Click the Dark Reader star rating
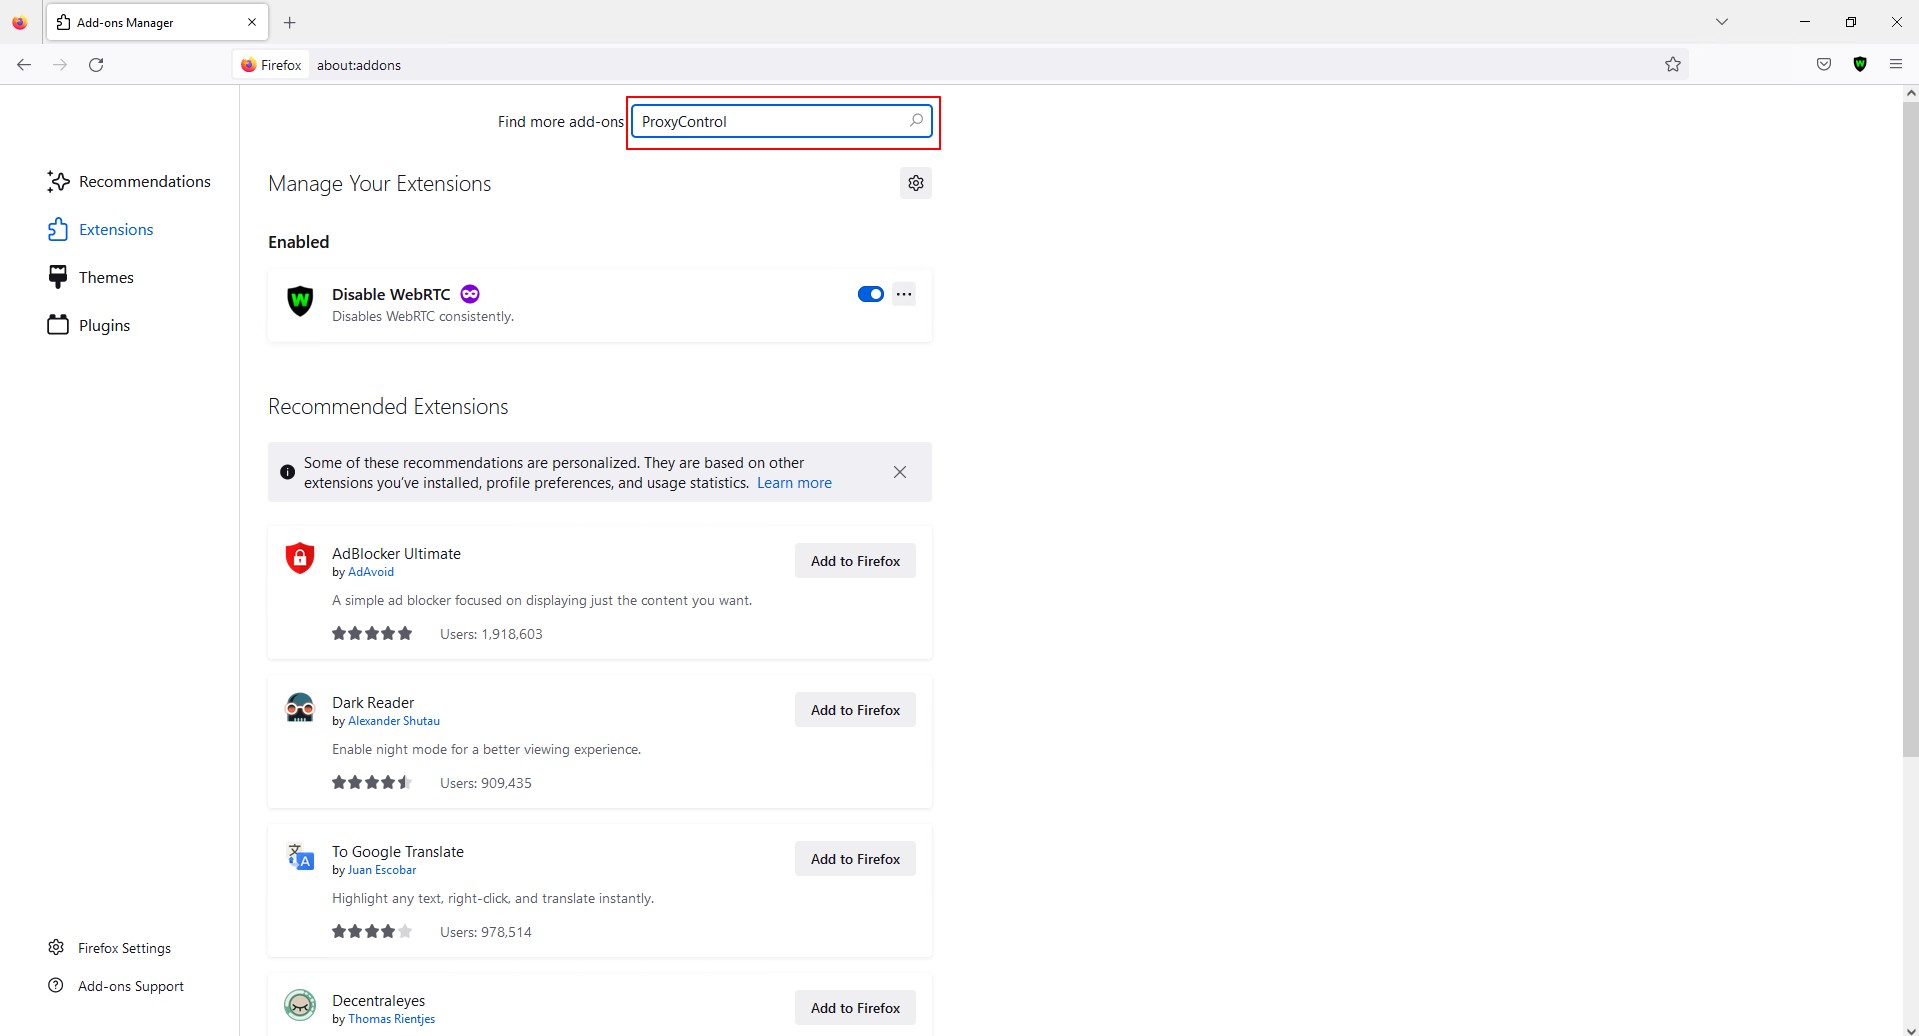The width and height of the screenshot is (1919, 1036). click(372, 782)
